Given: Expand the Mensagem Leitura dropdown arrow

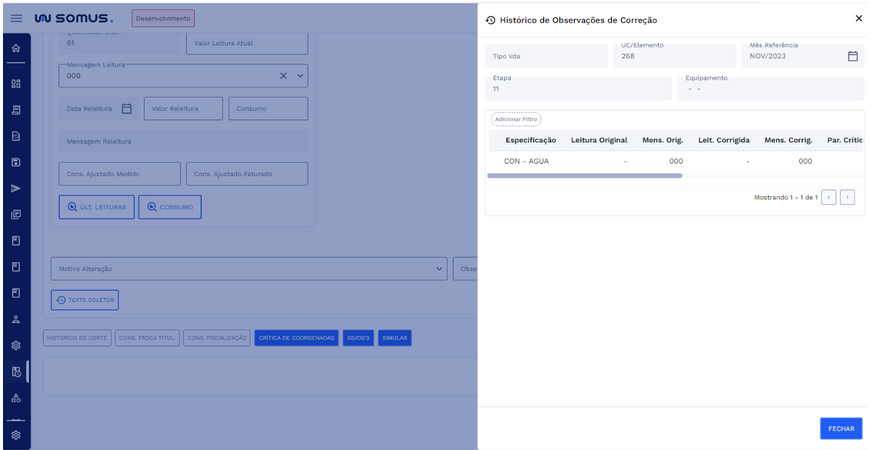Looking at the screenshot, I should click(x=299, y=76).
